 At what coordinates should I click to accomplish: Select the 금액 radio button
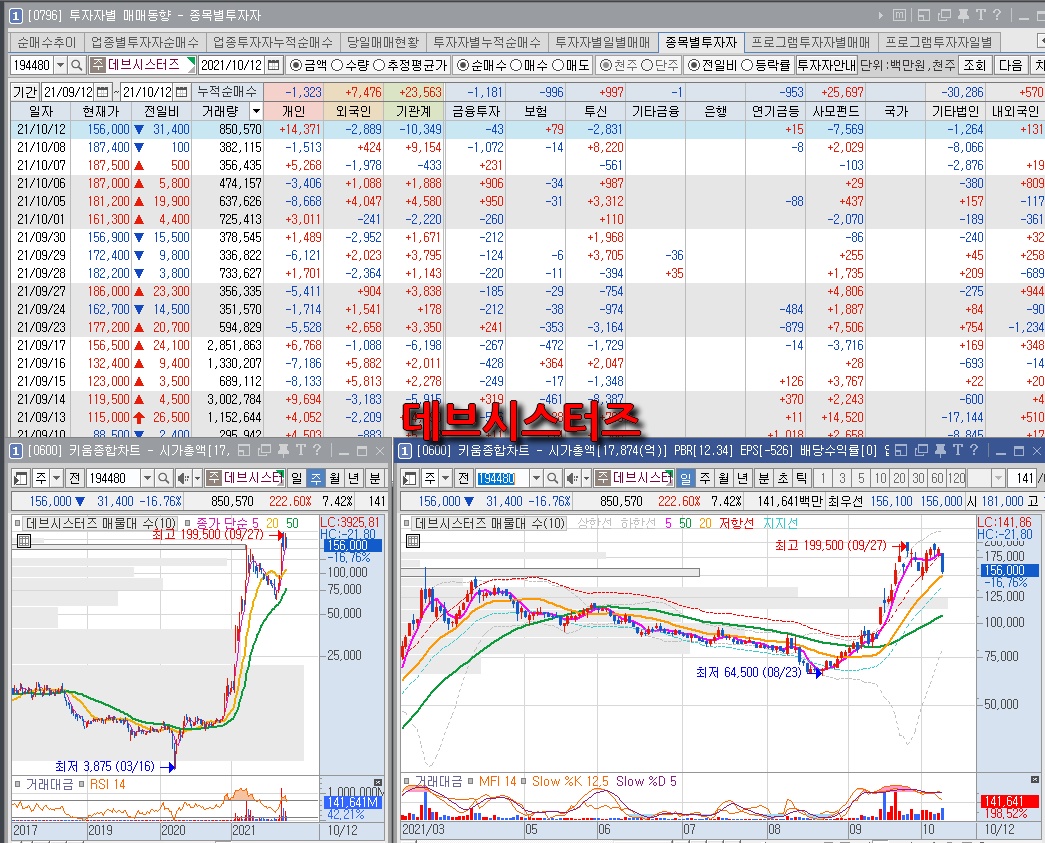point(297,65)
